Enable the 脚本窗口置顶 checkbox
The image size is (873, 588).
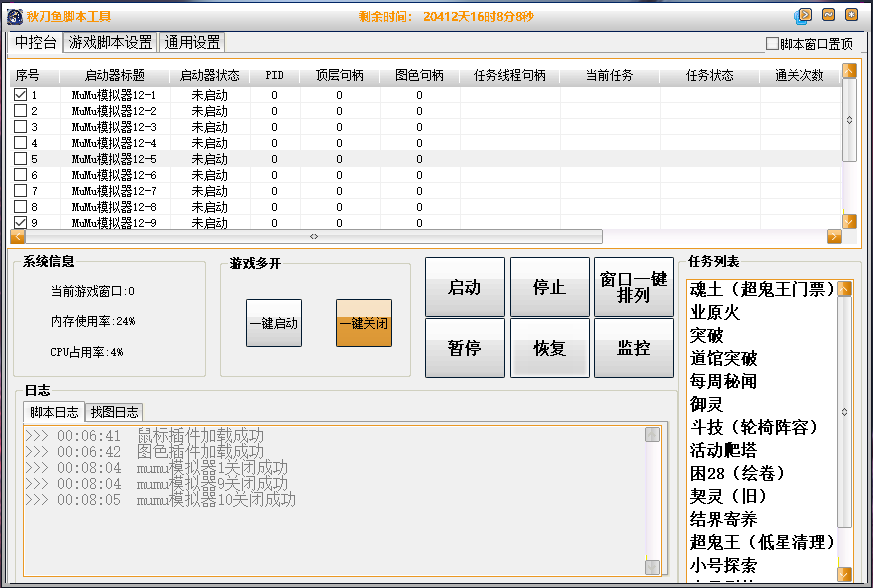772,44
